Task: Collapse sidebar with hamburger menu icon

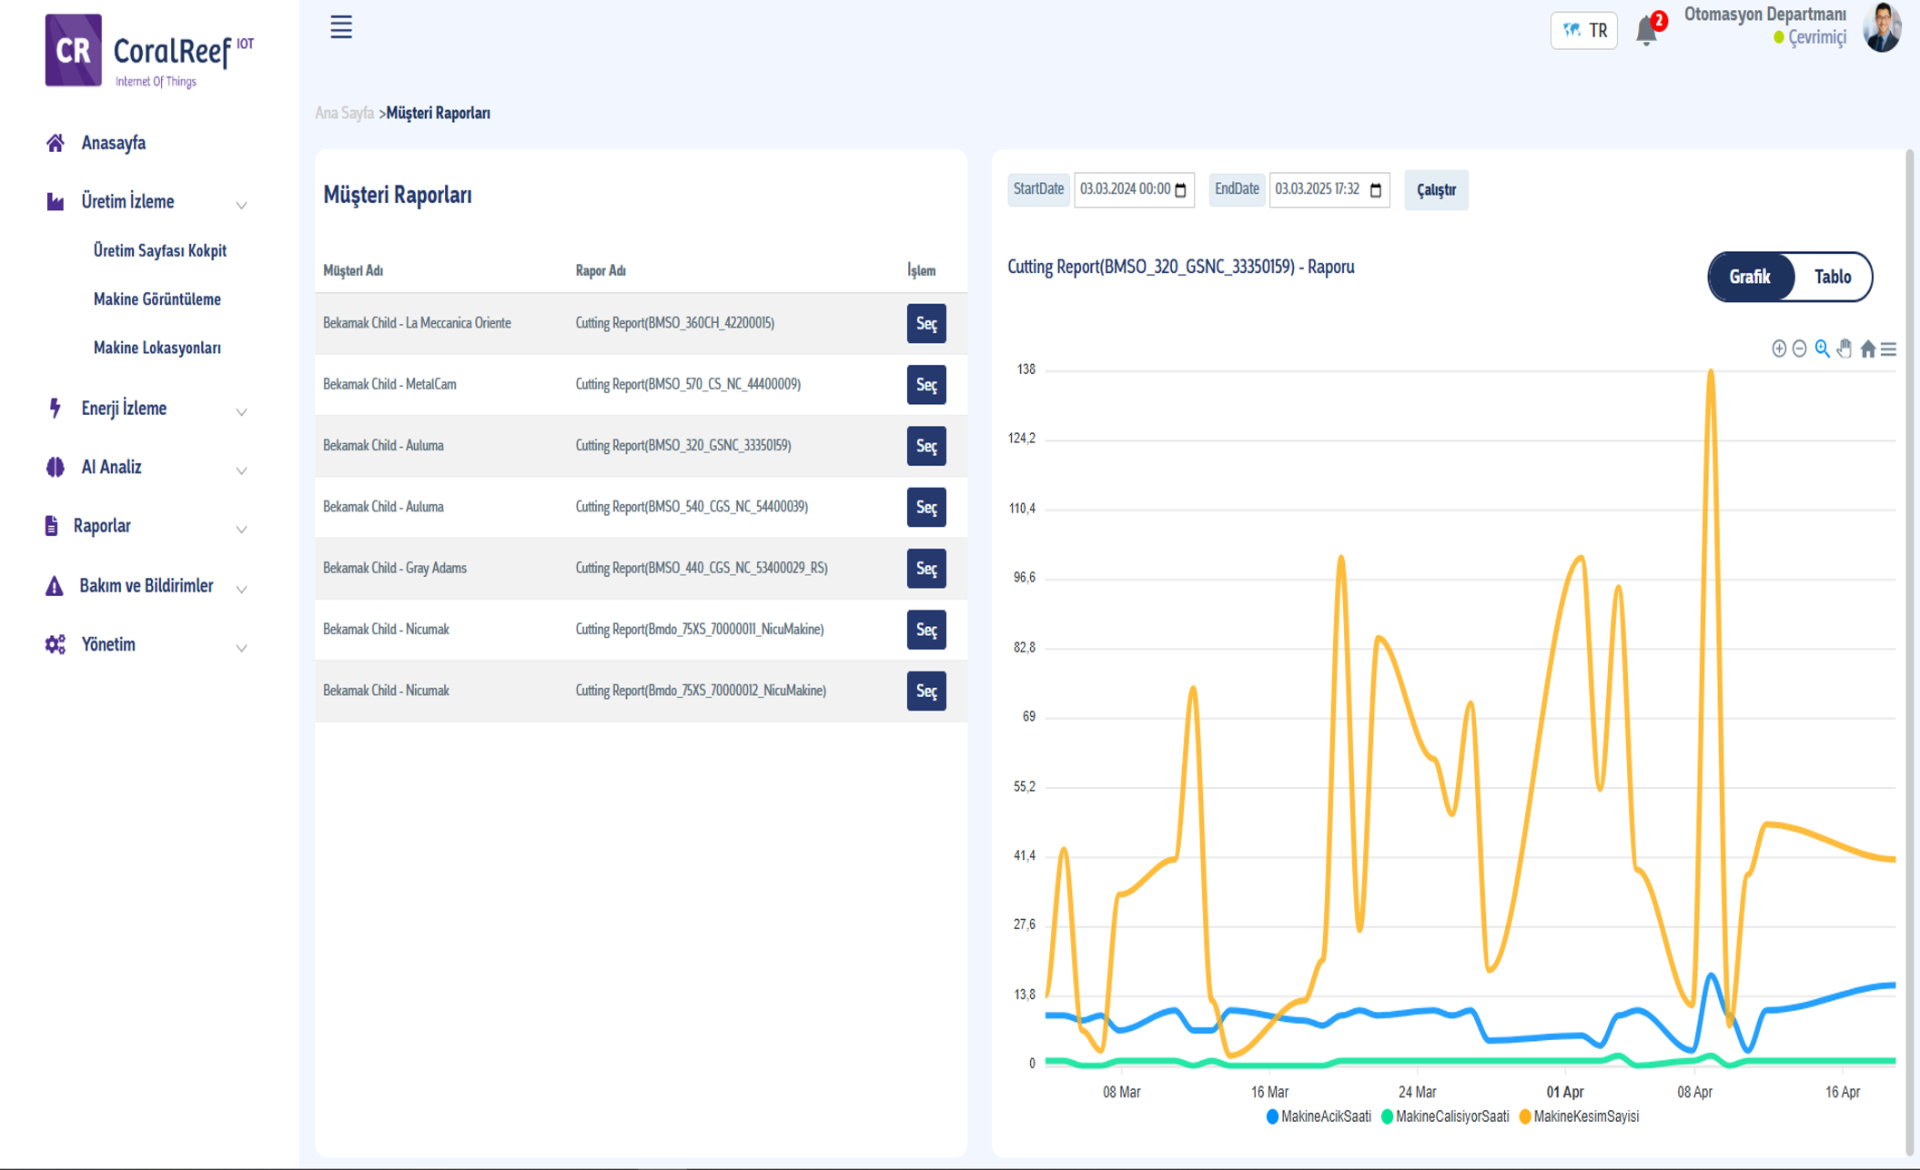Action: tap(341, 27)
